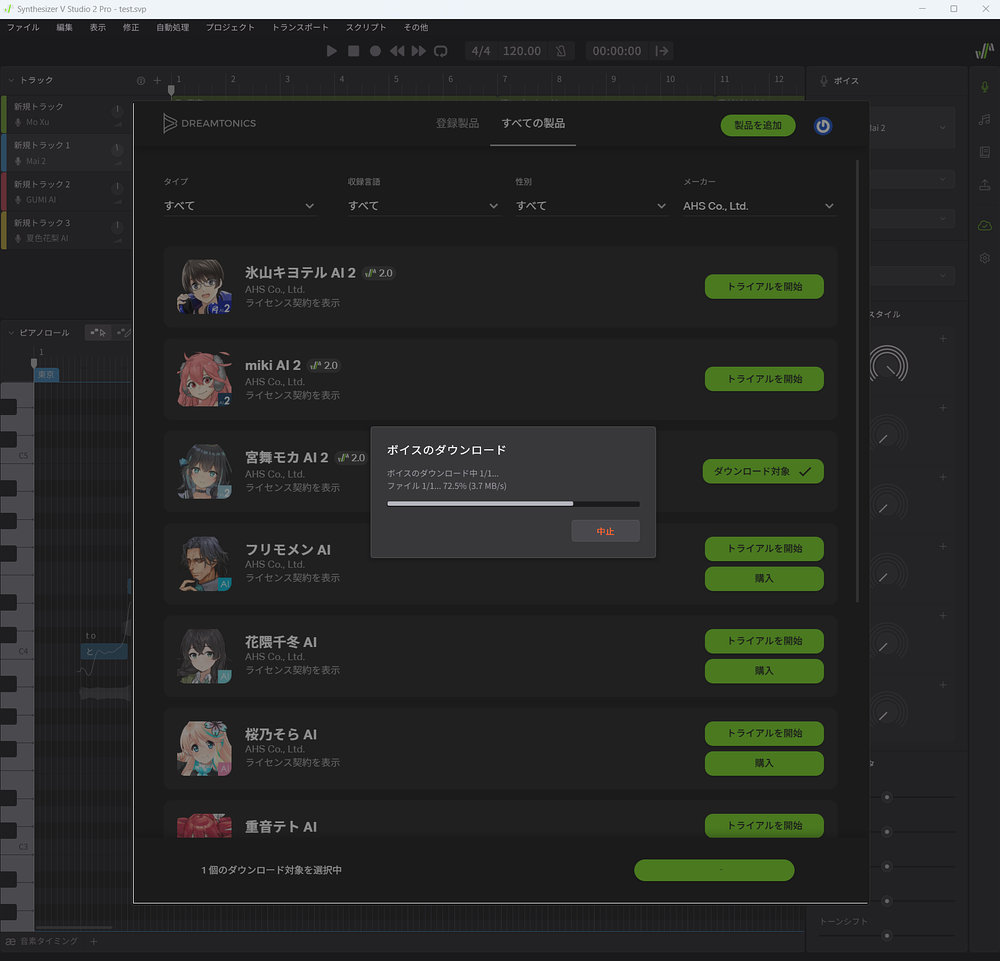This screenshot has height=961, width=1000.
Task: Click the 桜乃そら AI thumbnail
Action: click(204, 749)
